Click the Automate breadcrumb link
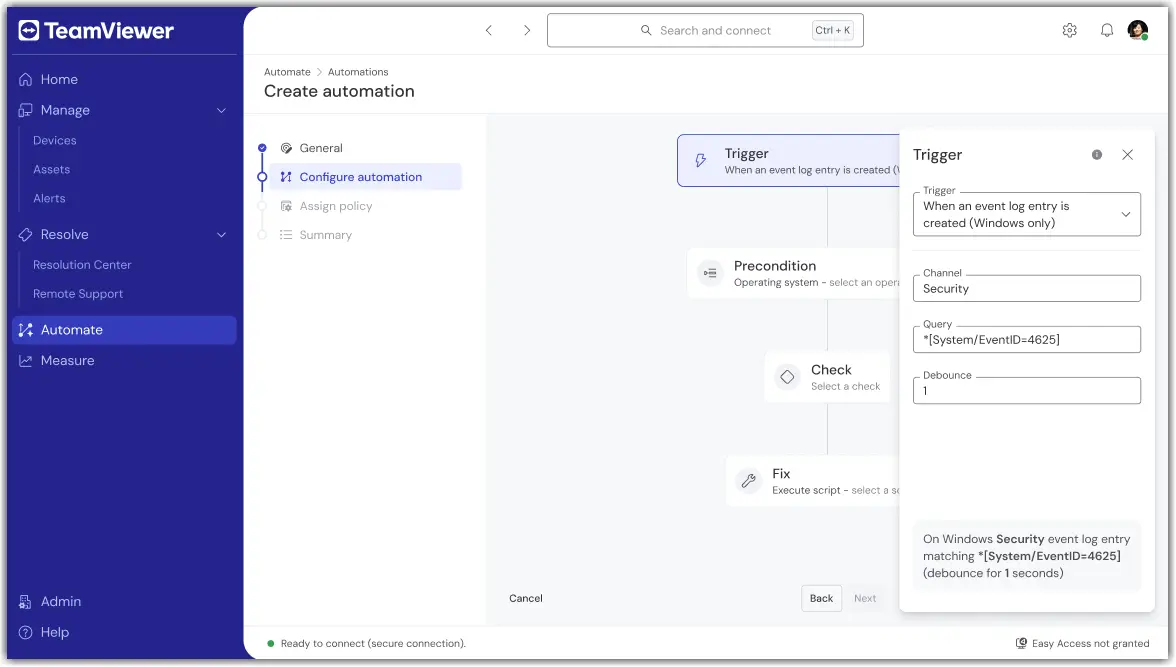The image size is (1176, 667). point(287,72)
